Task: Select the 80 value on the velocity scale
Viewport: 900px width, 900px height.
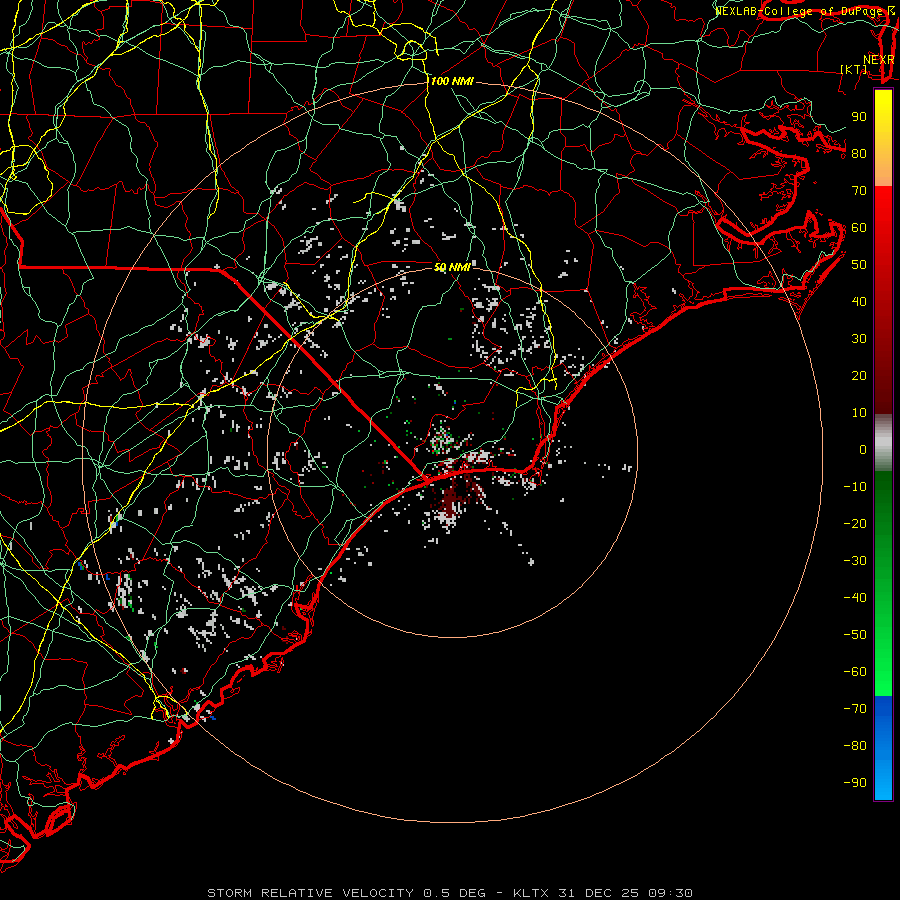Action: pos(859,154)
